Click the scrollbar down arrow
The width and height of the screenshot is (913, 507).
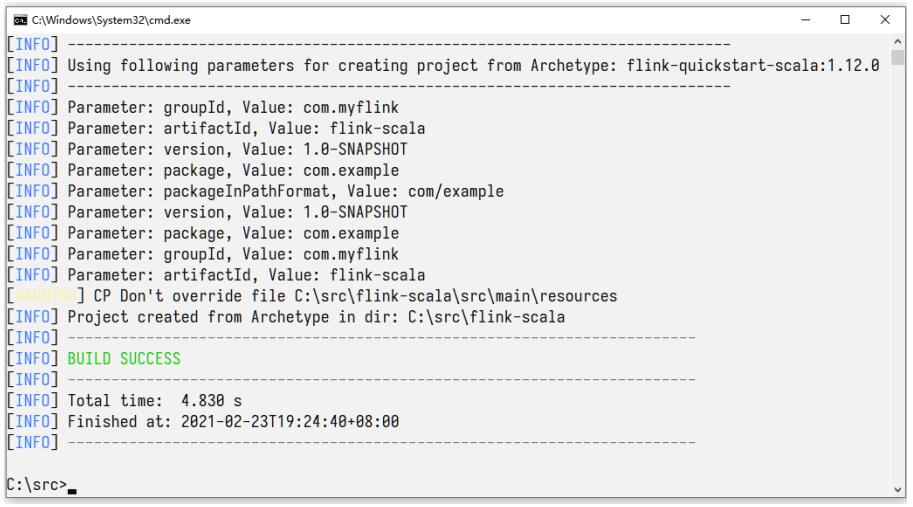pyautogui.click(x=896, y=487)
